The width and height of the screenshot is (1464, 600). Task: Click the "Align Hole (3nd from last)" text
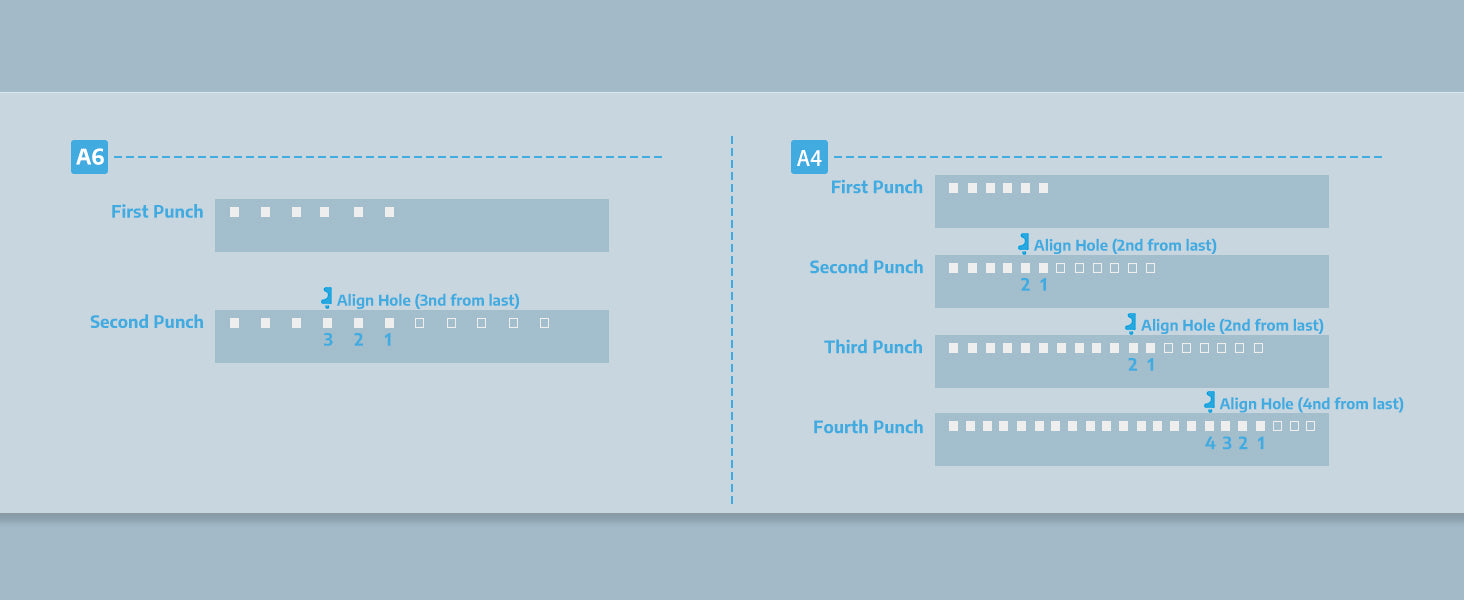(428, 300)
